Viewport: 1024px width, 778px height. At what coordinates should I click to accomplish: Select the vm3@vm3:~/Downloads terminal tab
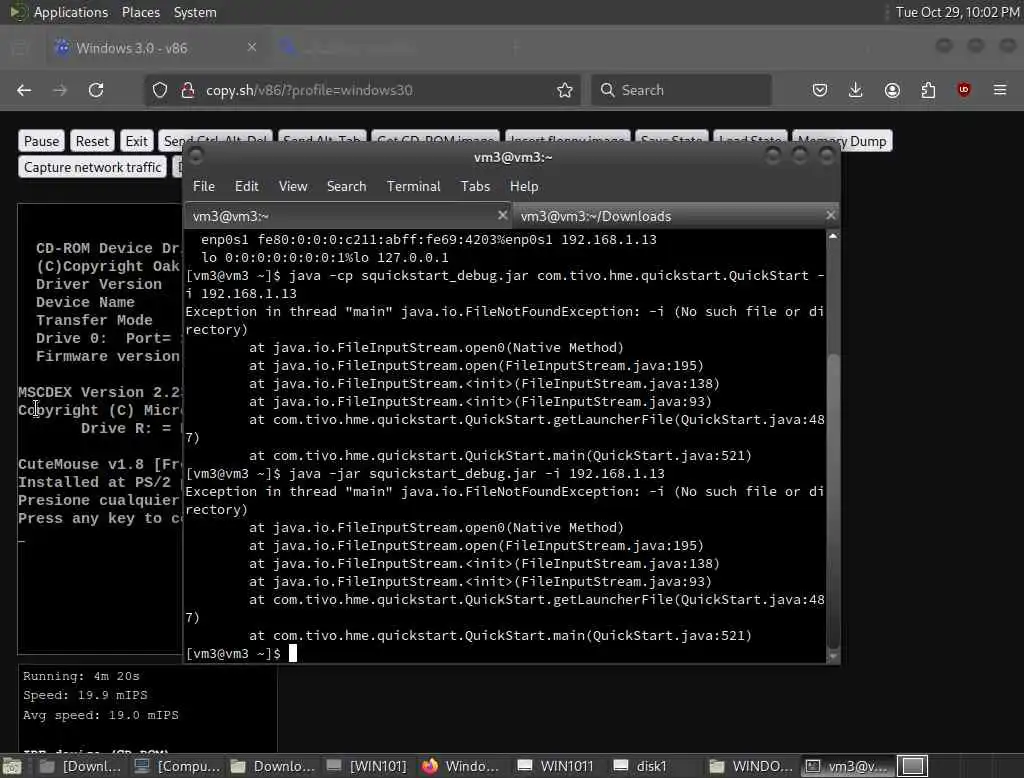675,216
